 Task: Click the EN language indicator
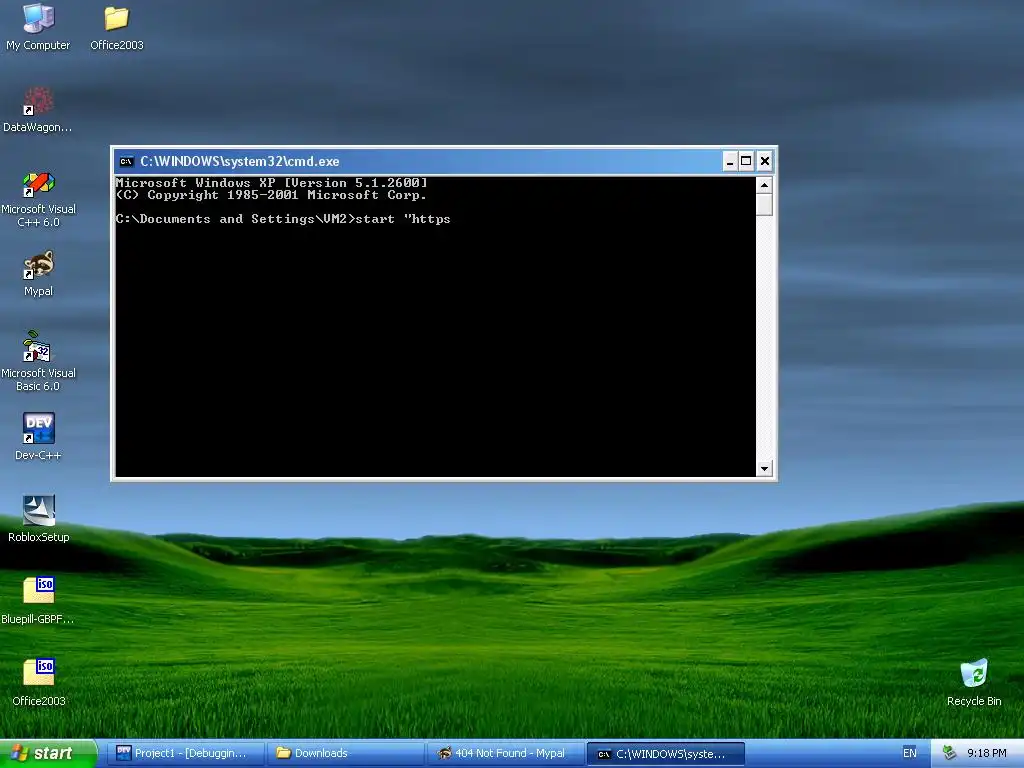910,753
